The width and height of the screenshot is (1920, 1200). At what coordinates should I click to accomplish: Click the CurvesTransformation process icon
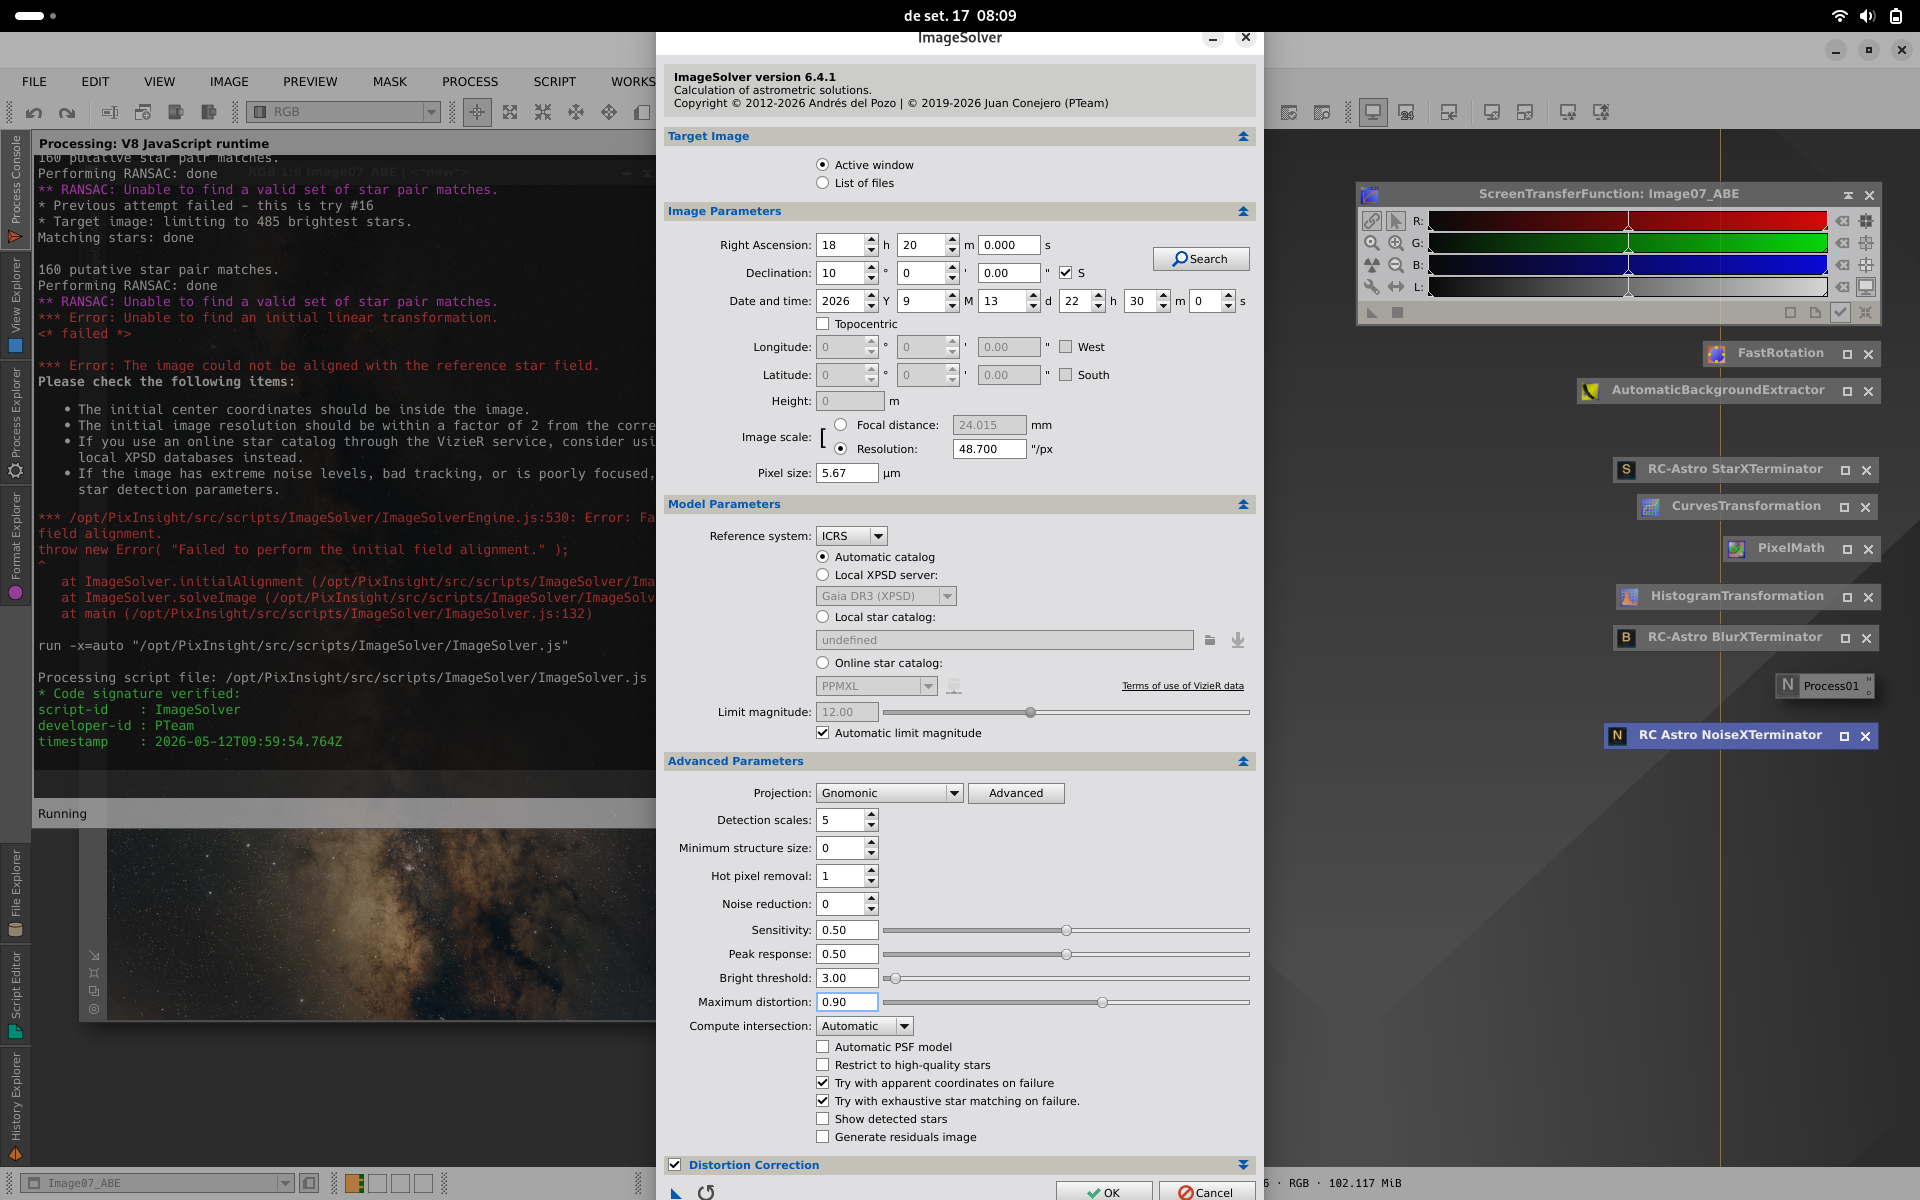click(x=1650, y=507)
